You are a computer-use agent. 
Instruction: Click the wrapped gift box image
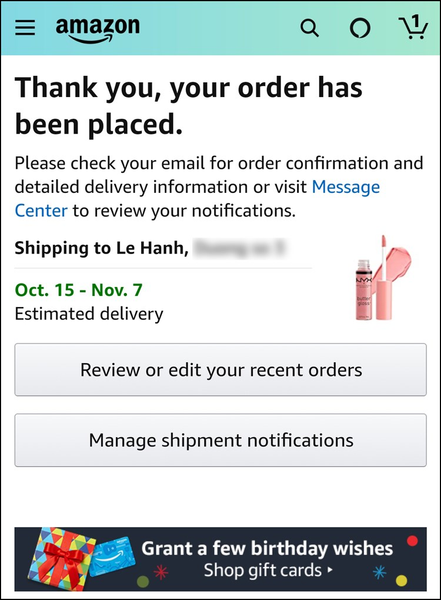(61, 559)
